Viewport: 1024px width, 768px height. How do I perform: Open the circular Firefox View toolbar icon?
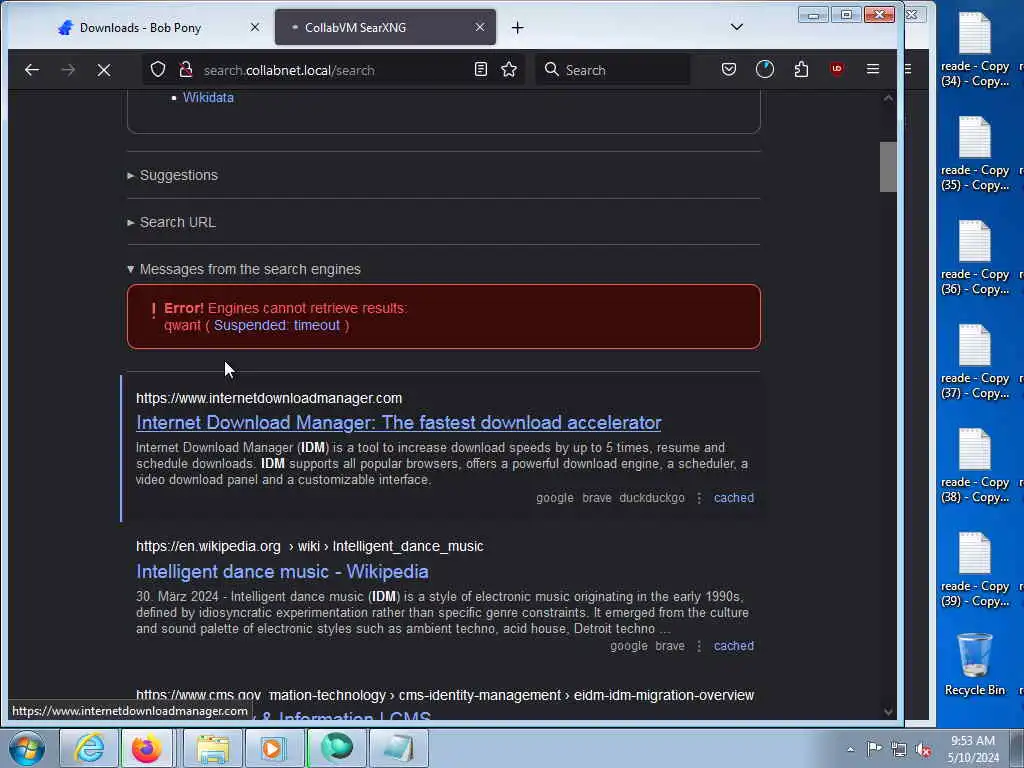[765, 69]
